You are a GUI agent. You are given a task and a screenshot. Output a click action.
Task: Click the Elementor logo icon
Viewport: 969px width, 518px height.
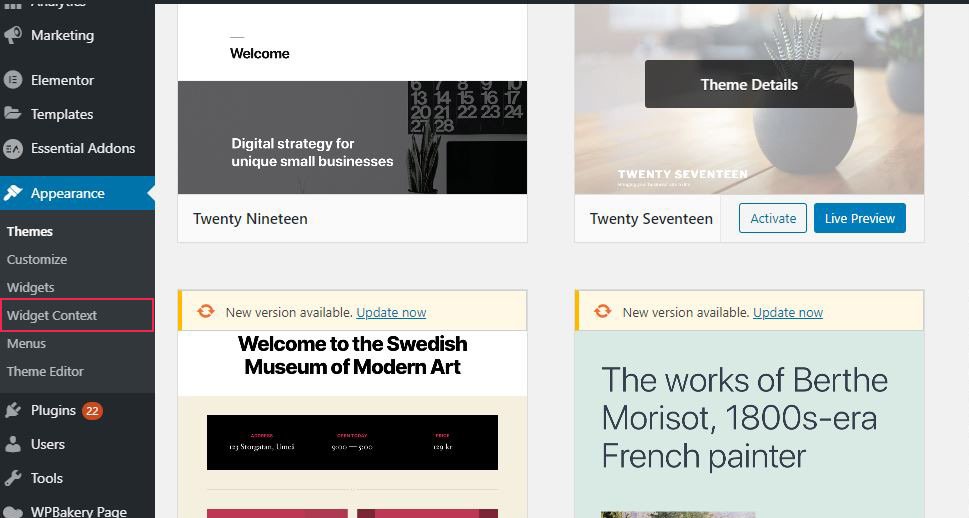[13, 80]
